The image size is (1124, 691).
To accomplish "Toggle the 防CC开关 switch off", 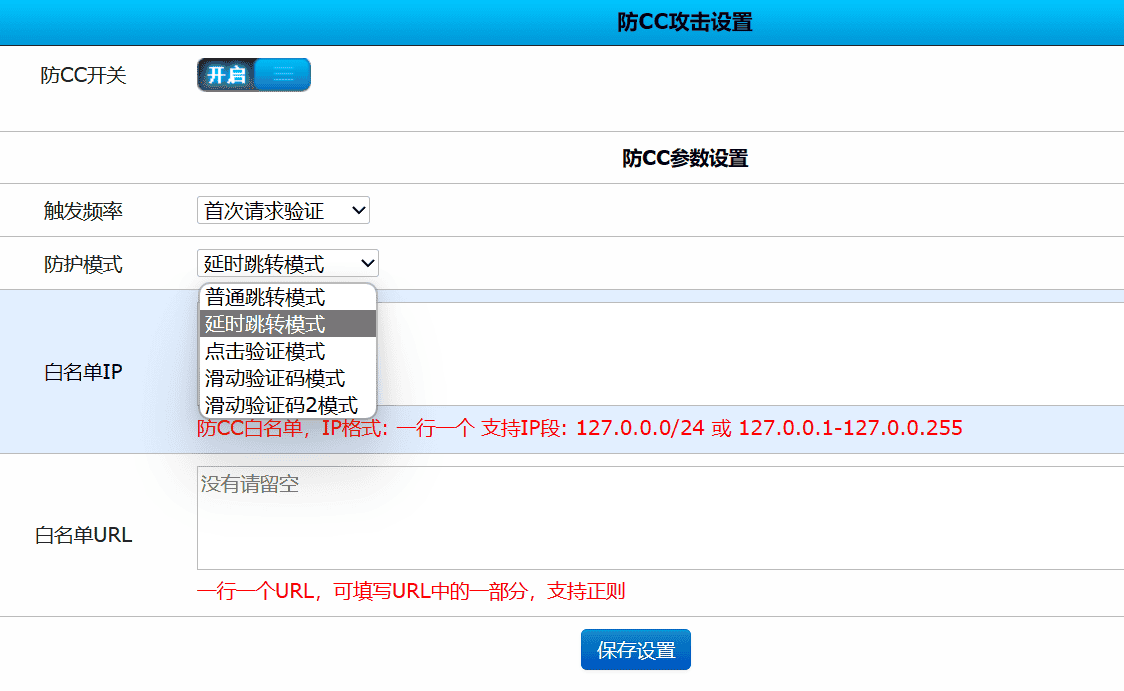I will coord(253,74).
